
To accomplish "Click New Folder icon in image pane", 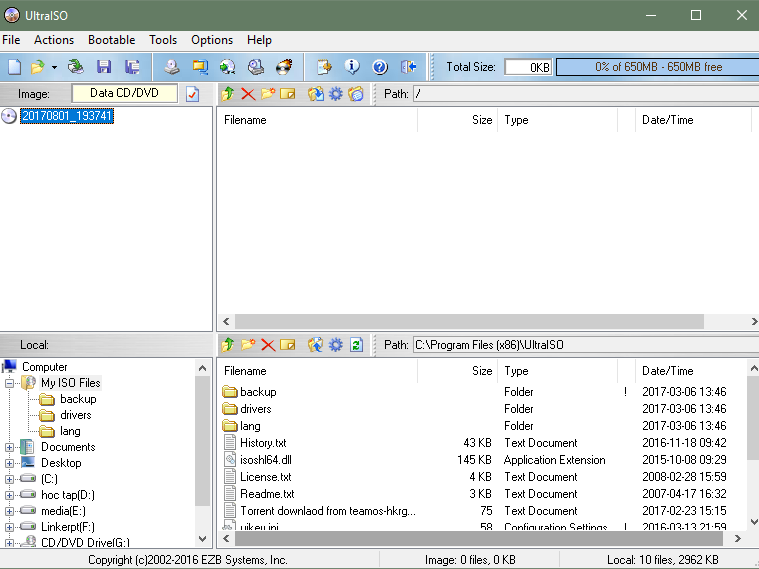I will [268, 93].
